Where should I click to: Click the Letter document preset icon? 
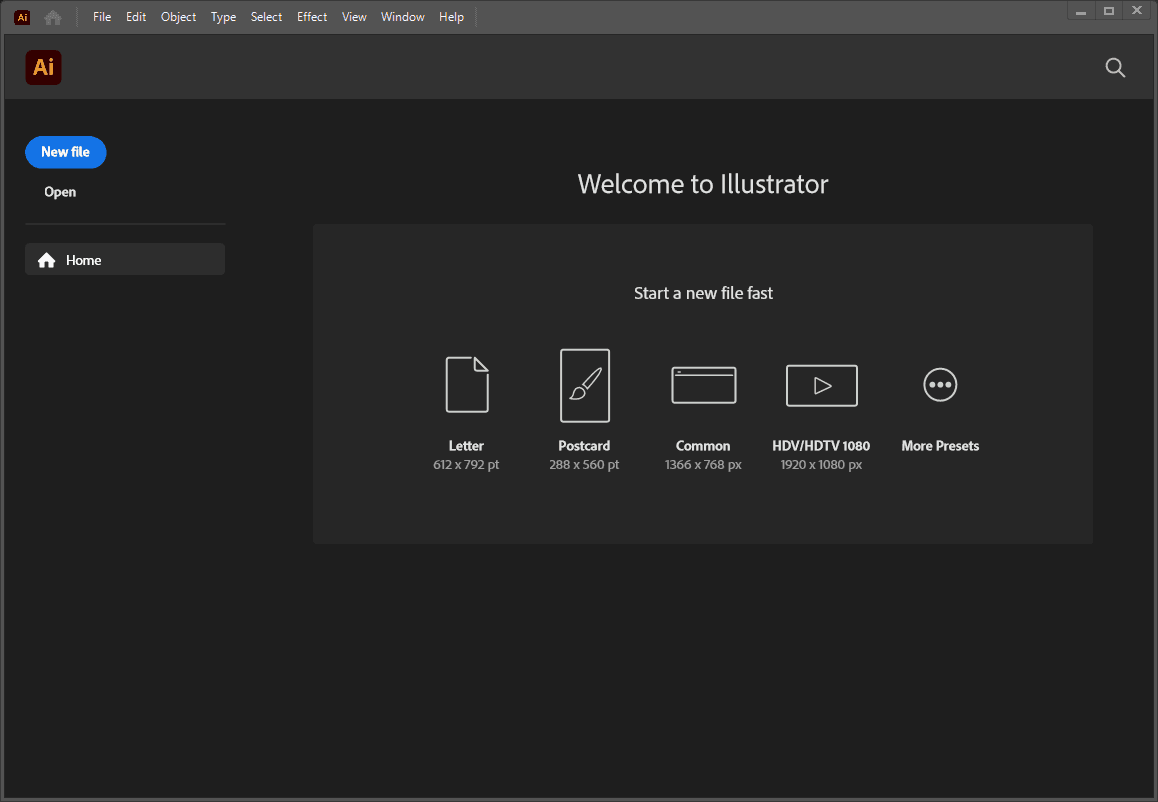[467, 385]
